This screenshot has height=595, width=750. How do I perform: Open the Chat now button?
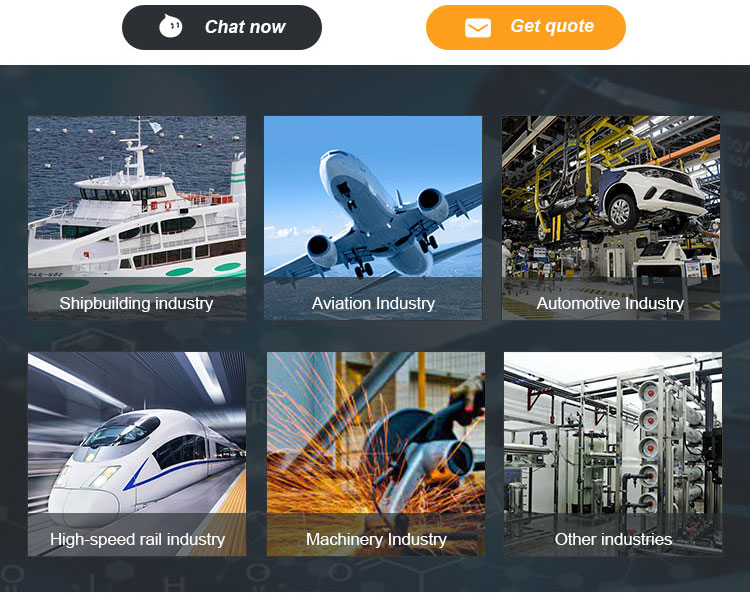click(222, 27)
